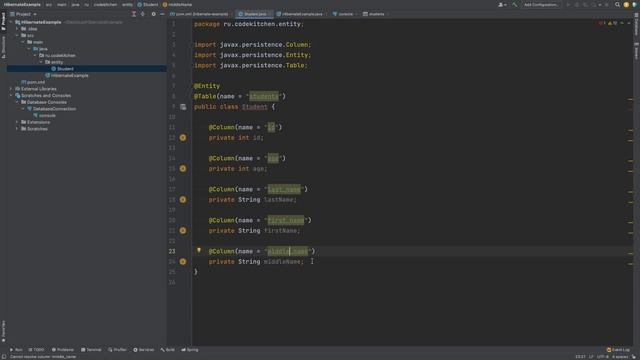Open the Structure tool window stripe button
Viewport: 640px width, 360px height.
click(3, 47)
